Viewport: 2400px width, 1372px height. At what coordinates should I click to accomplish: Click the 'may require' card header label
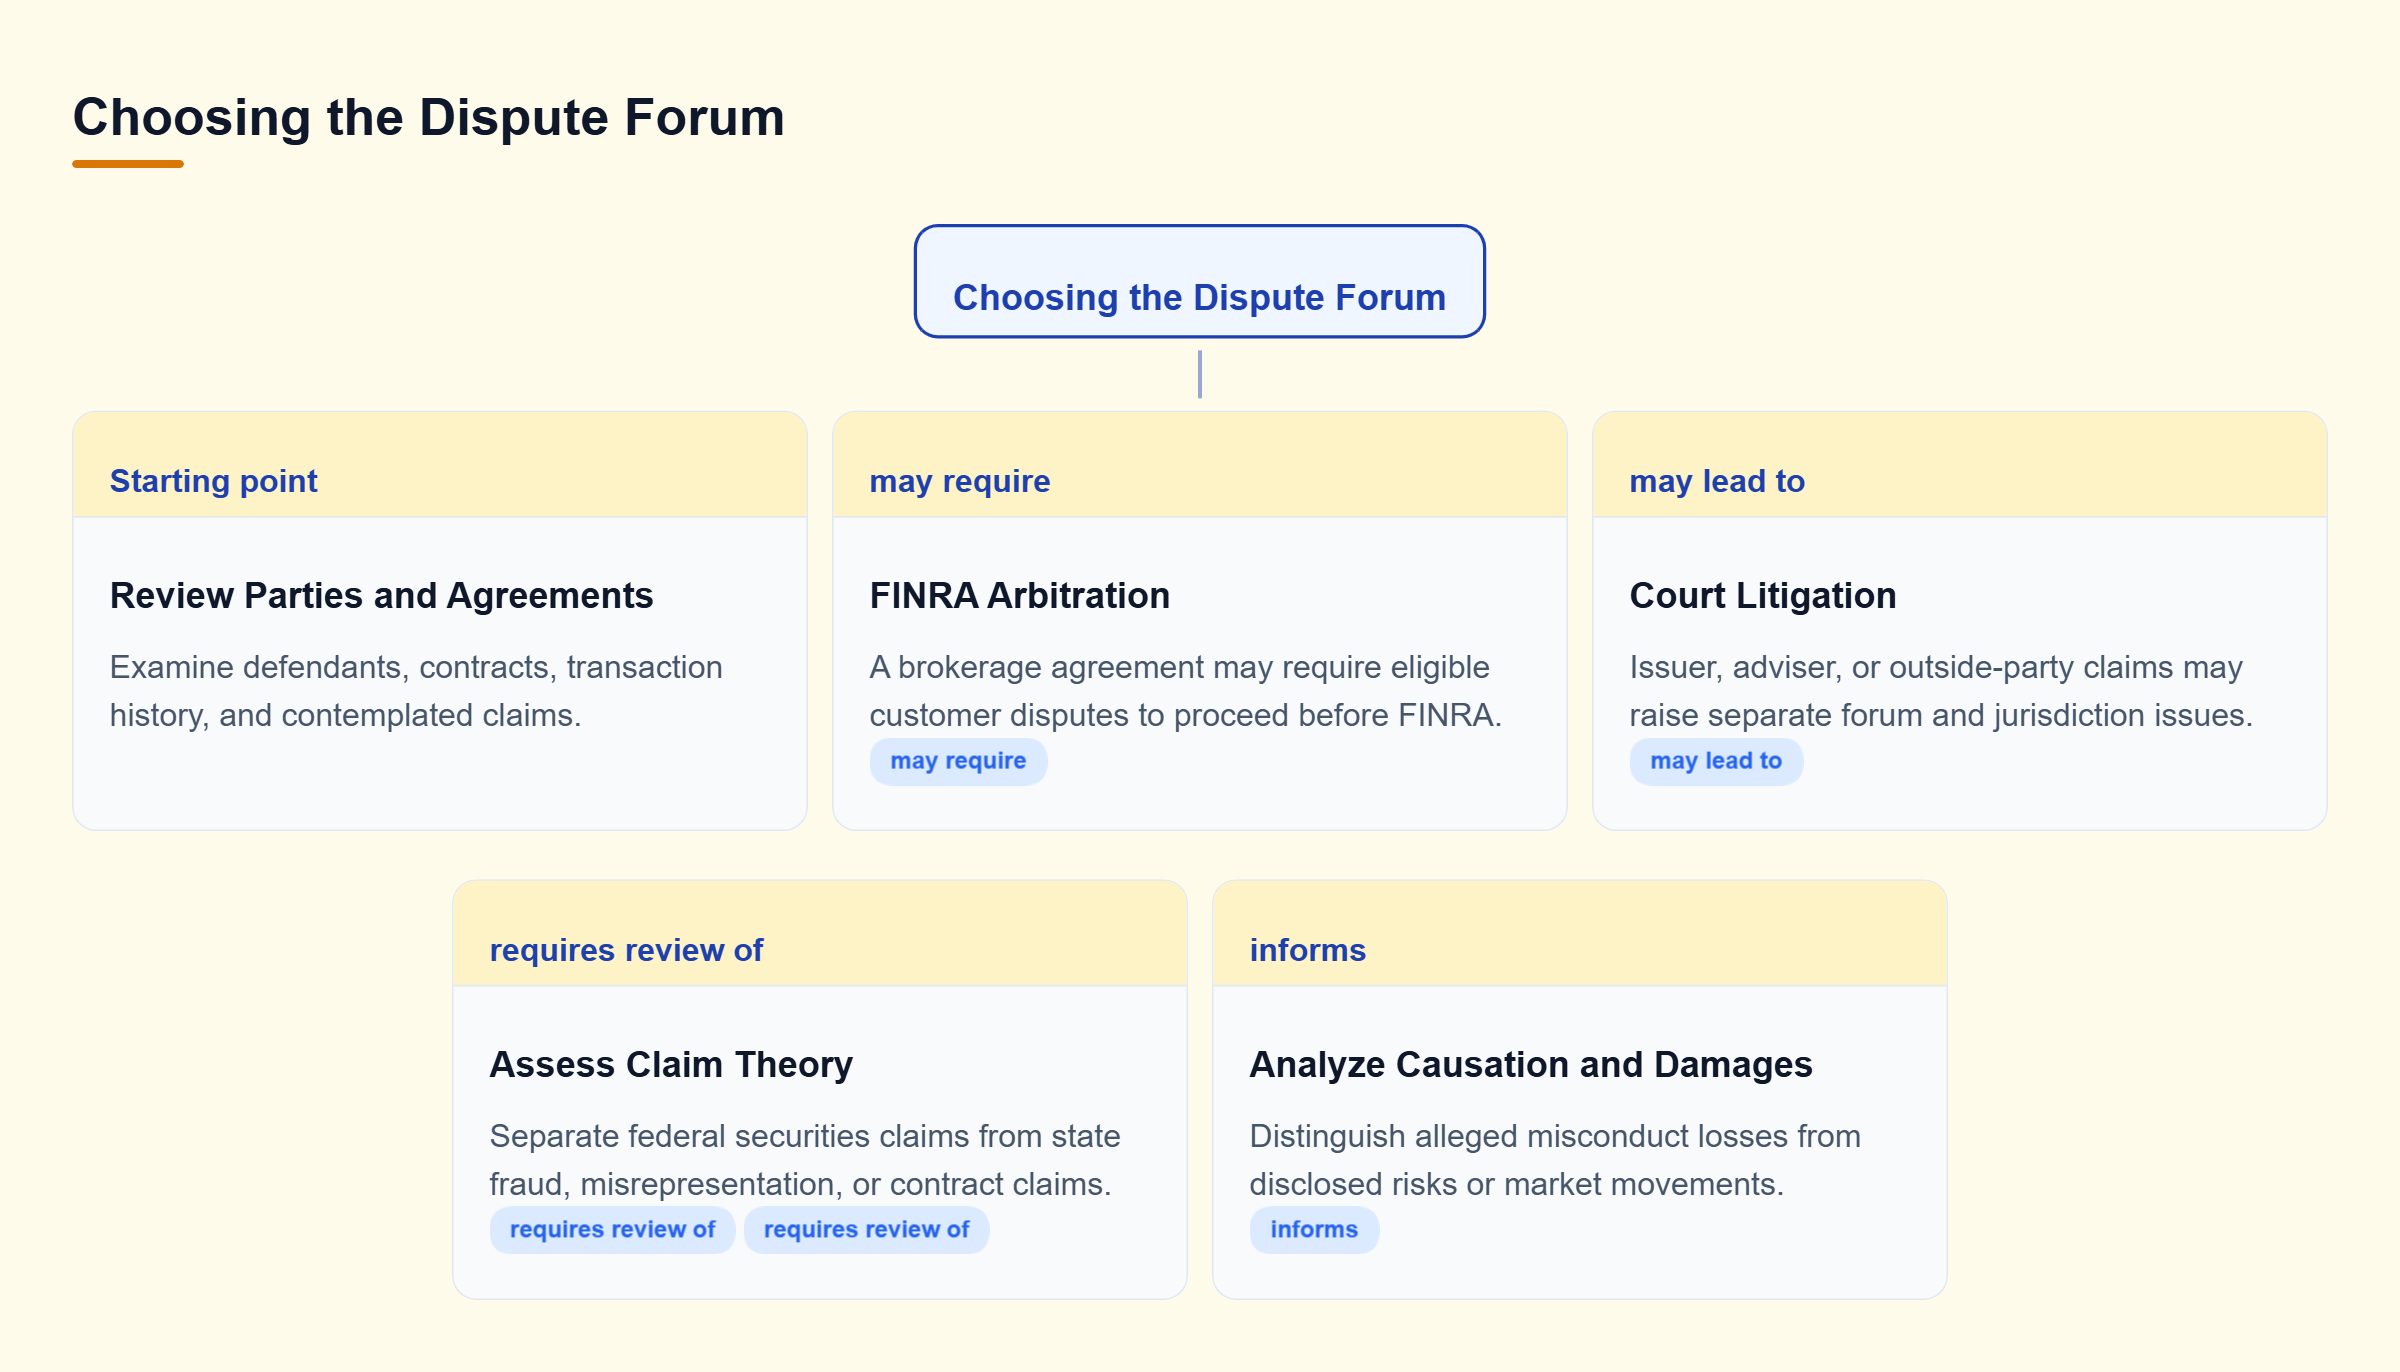(x=959, y=481)
